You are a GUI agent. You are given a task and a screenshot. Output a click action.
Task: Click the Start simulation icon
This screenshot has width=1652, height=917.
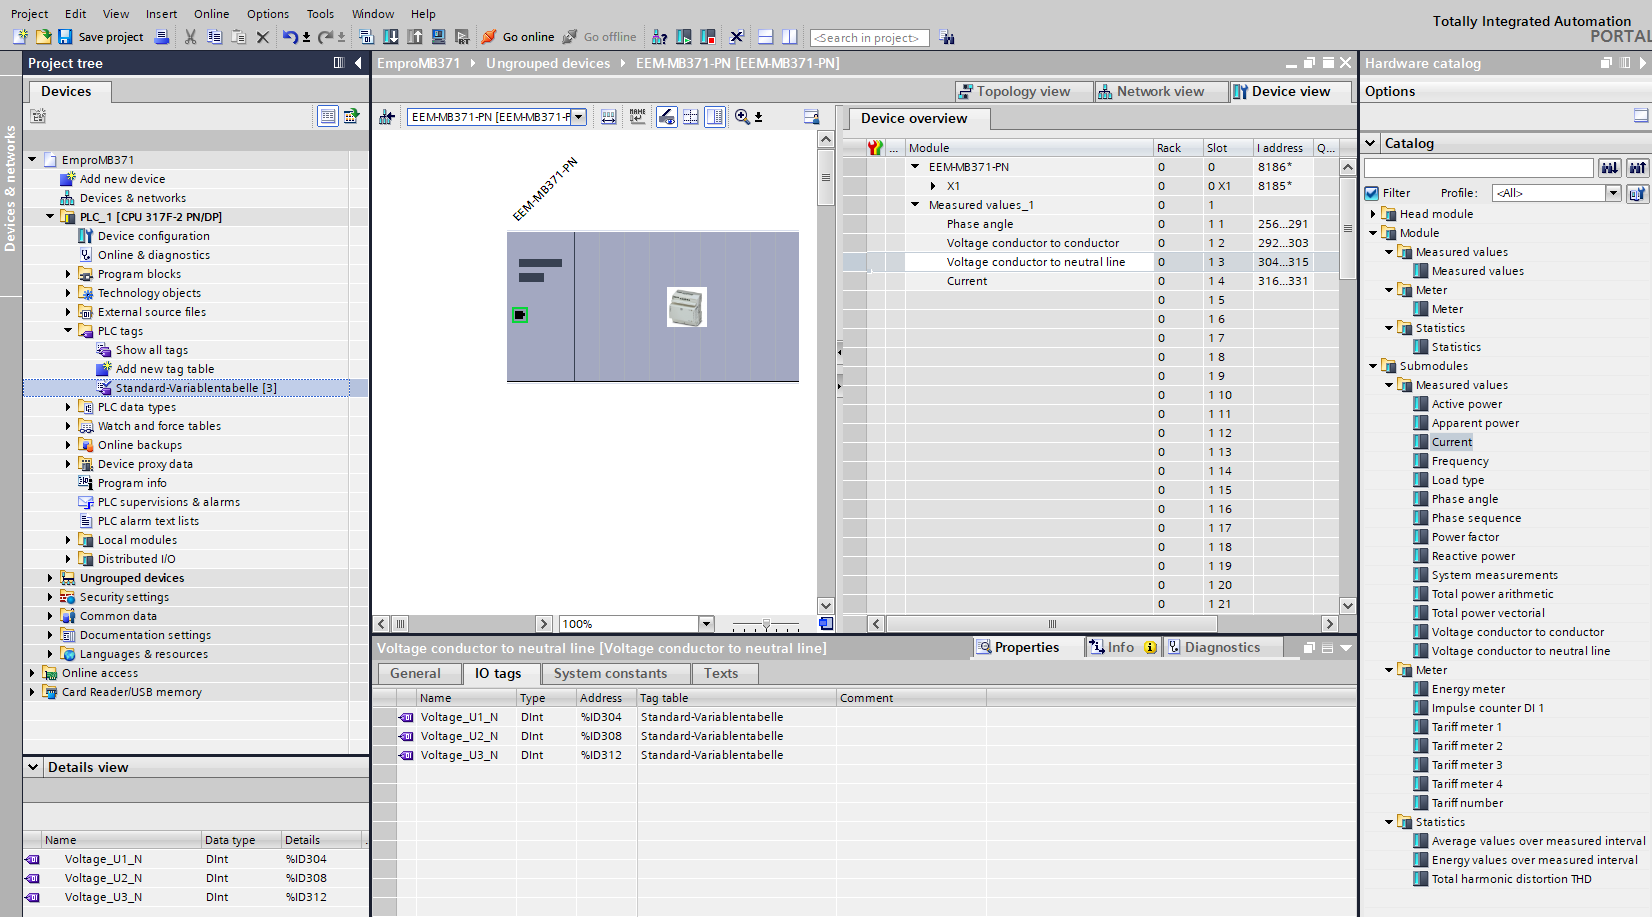[438, 37]
